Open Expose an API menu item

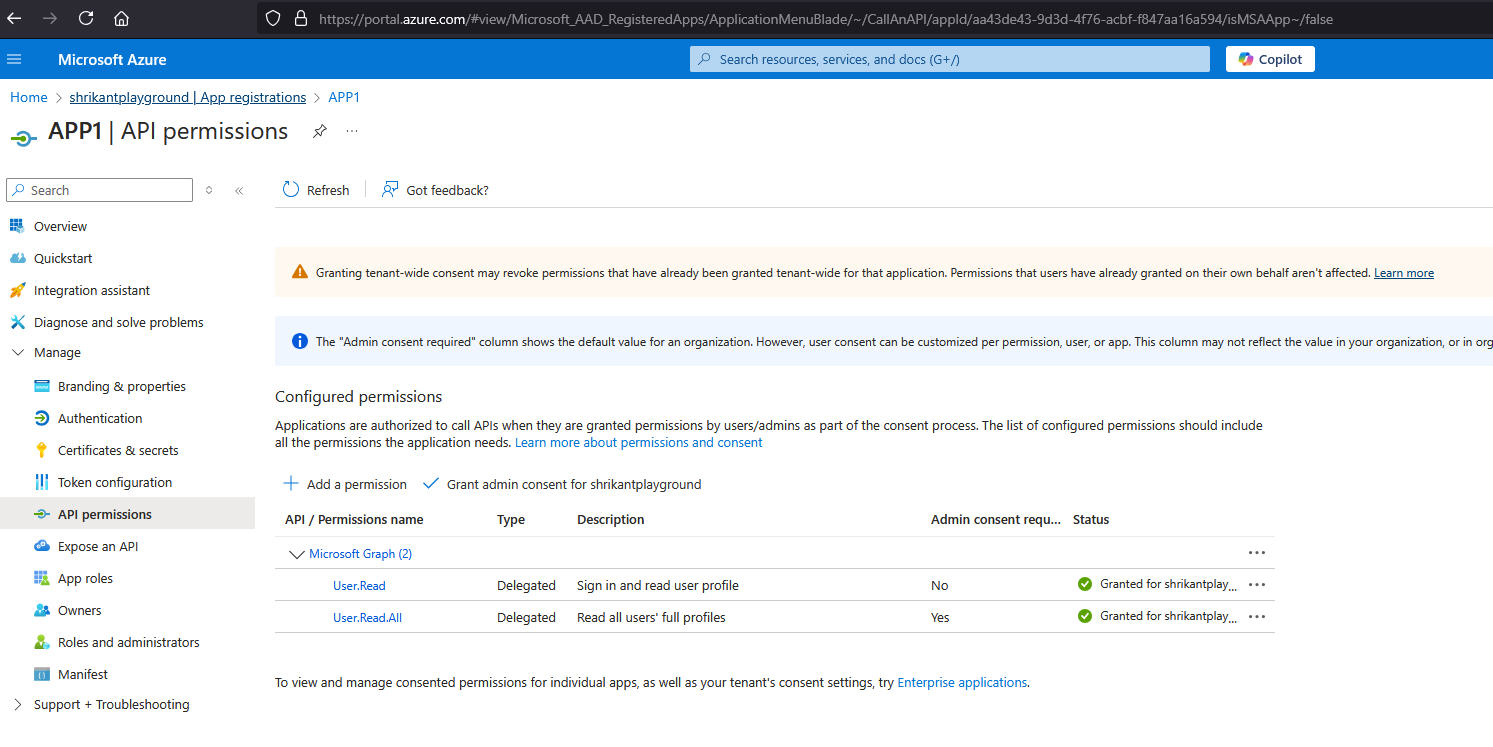click(x=98, y=546)
